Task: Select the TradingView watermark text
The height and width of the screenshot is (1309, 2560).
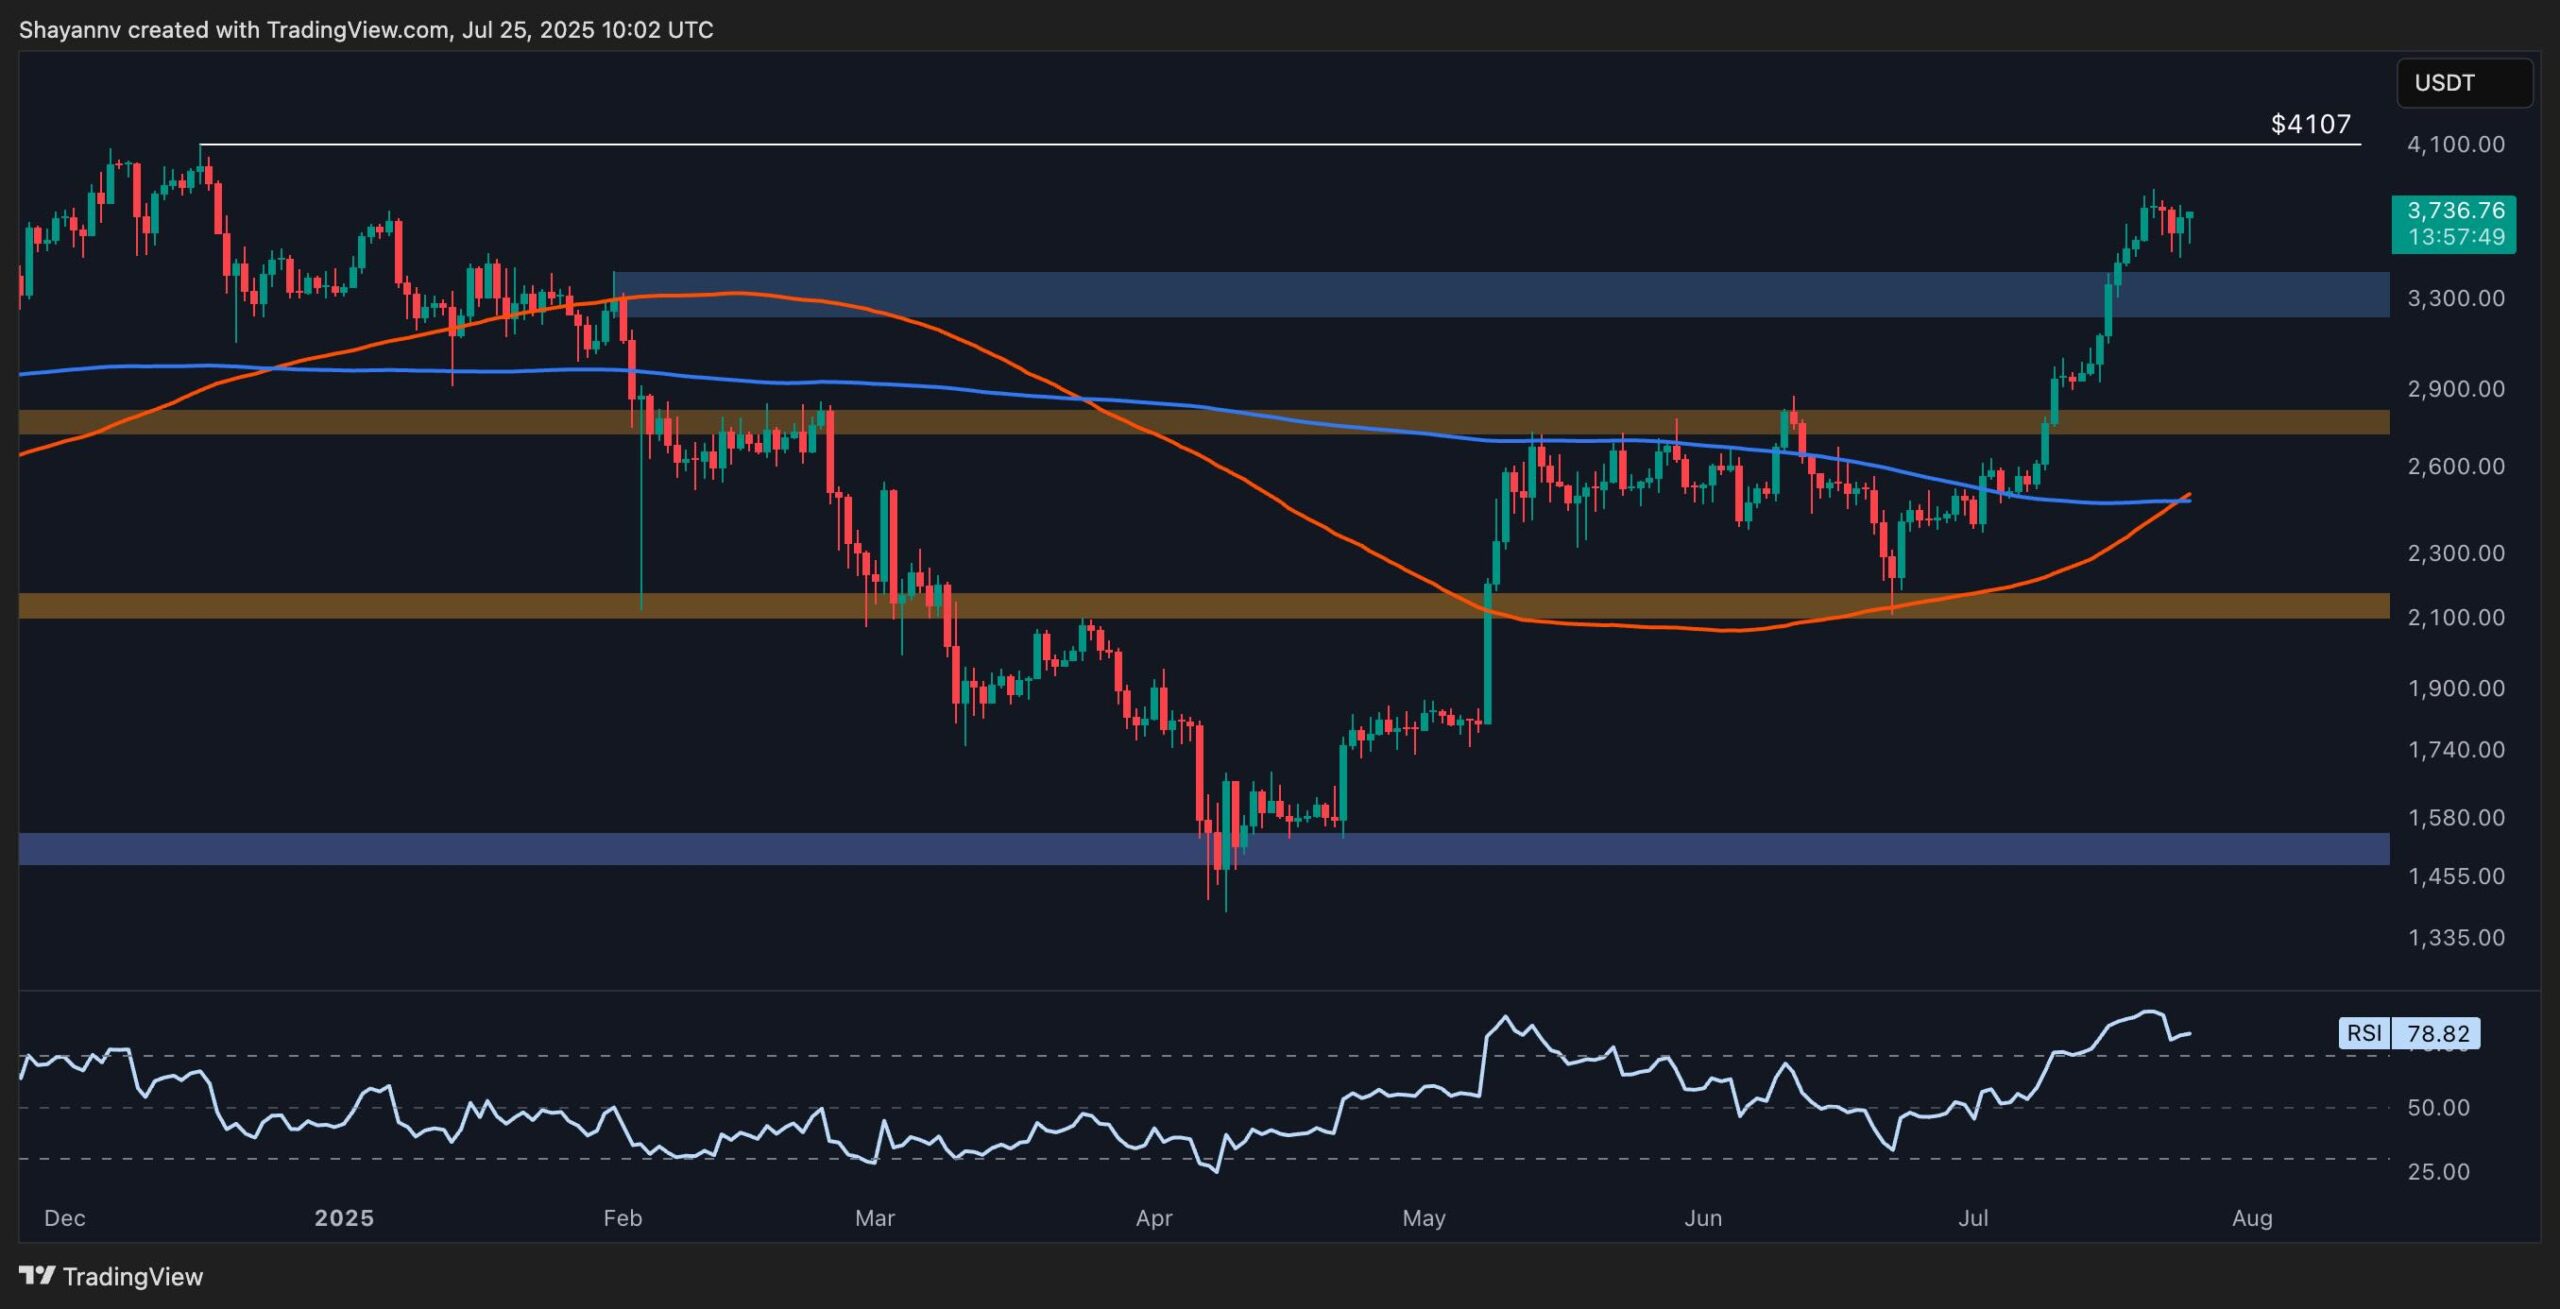Action: tap(133, 1276)
